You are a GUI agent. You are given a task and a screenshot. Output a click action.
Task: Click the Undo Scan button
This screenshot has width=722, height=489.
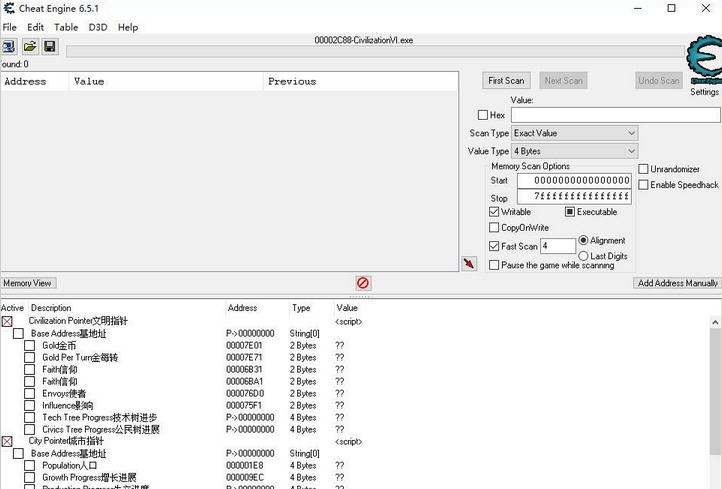tap(658, 81)
